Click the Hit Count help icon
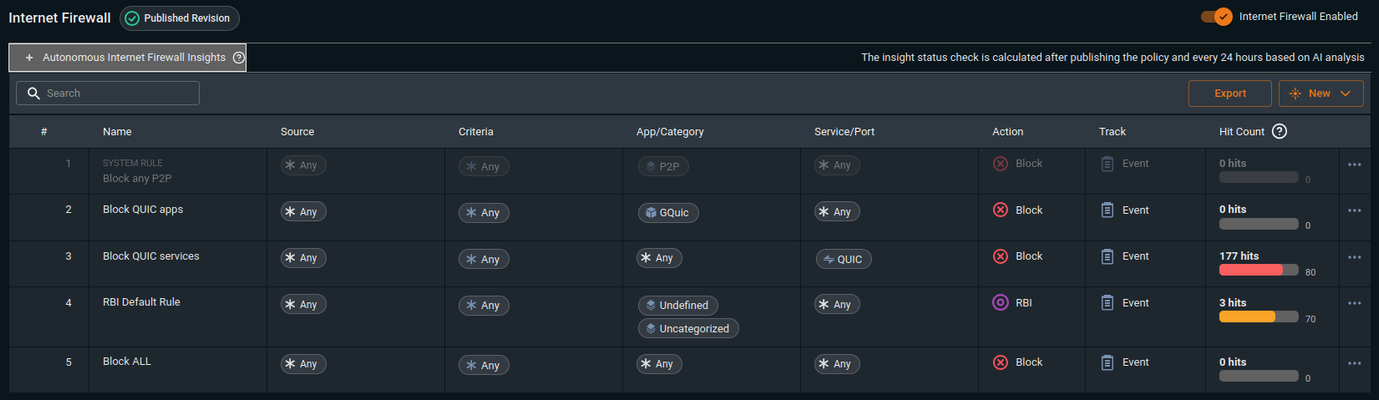 [x=1279, y=131]
